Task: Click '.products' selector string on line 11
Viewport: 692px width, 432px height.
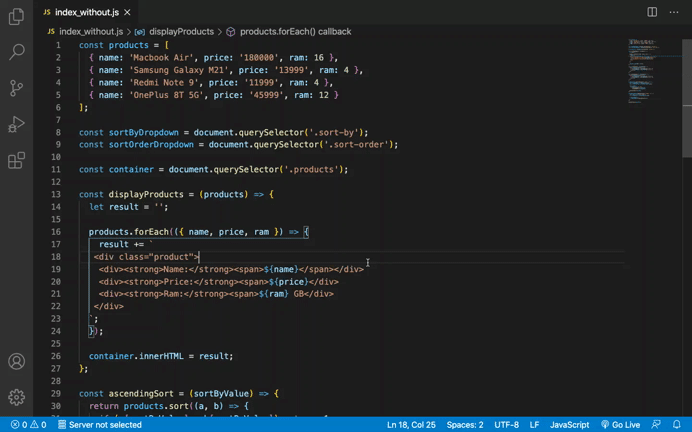Action: point(311,169)
